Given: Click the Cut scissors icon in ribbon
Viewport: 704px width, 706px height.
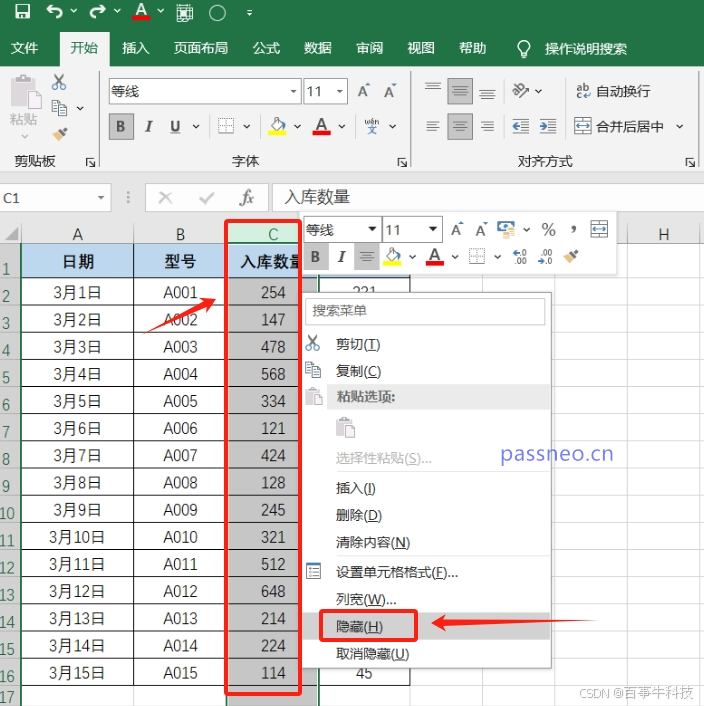Looking at the screenshot, I should tap(59, 82).
